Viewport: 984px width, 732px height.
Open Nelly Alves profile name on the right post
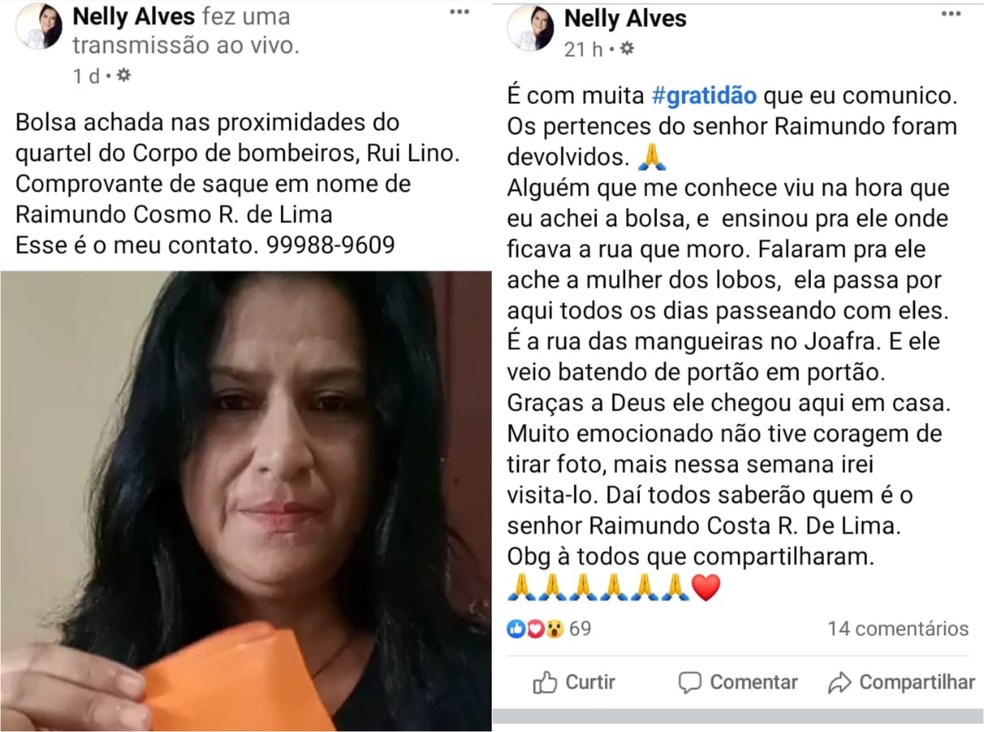click(625, 18)
